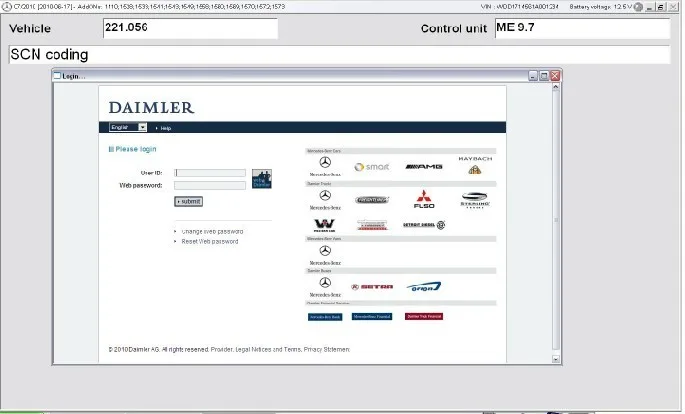685x414 pixels.
Task: Click the 'Control unit' label
Action: tap(453, 28)
